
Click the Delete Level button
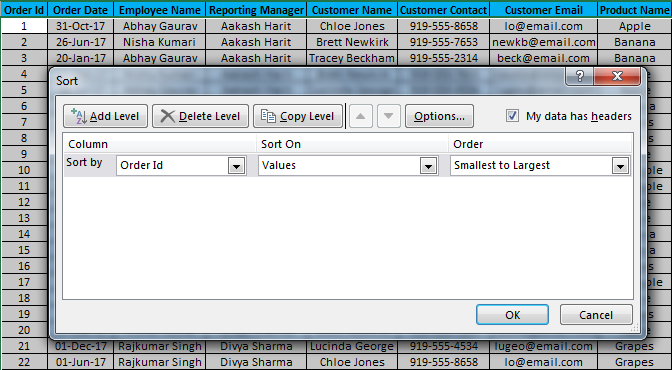200,116
